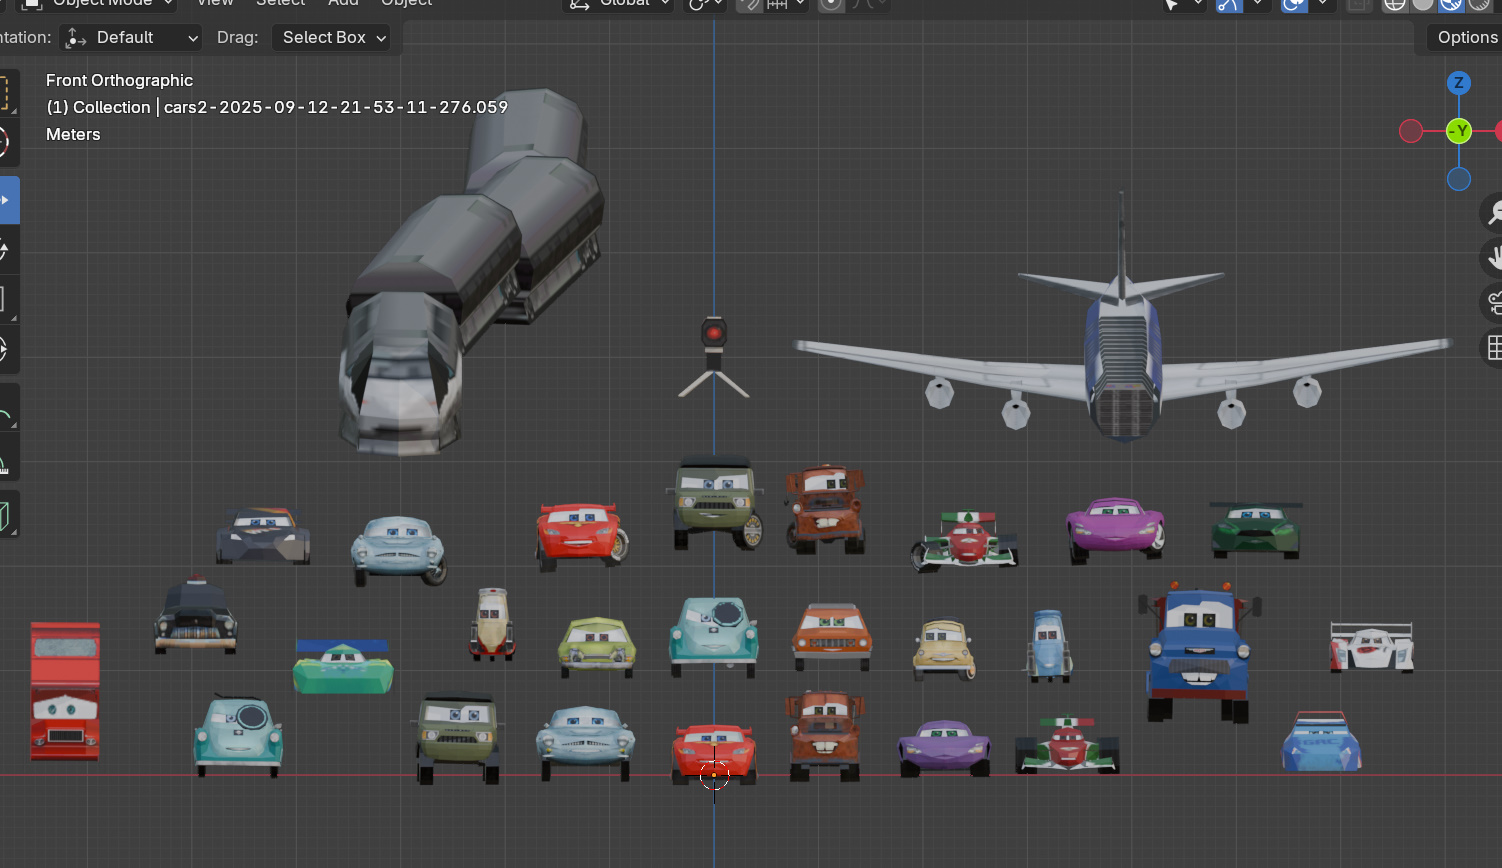Click the Front Orthographic view label
The height and width of the screenshot is (868, 1502).
(x=119, y=80)
